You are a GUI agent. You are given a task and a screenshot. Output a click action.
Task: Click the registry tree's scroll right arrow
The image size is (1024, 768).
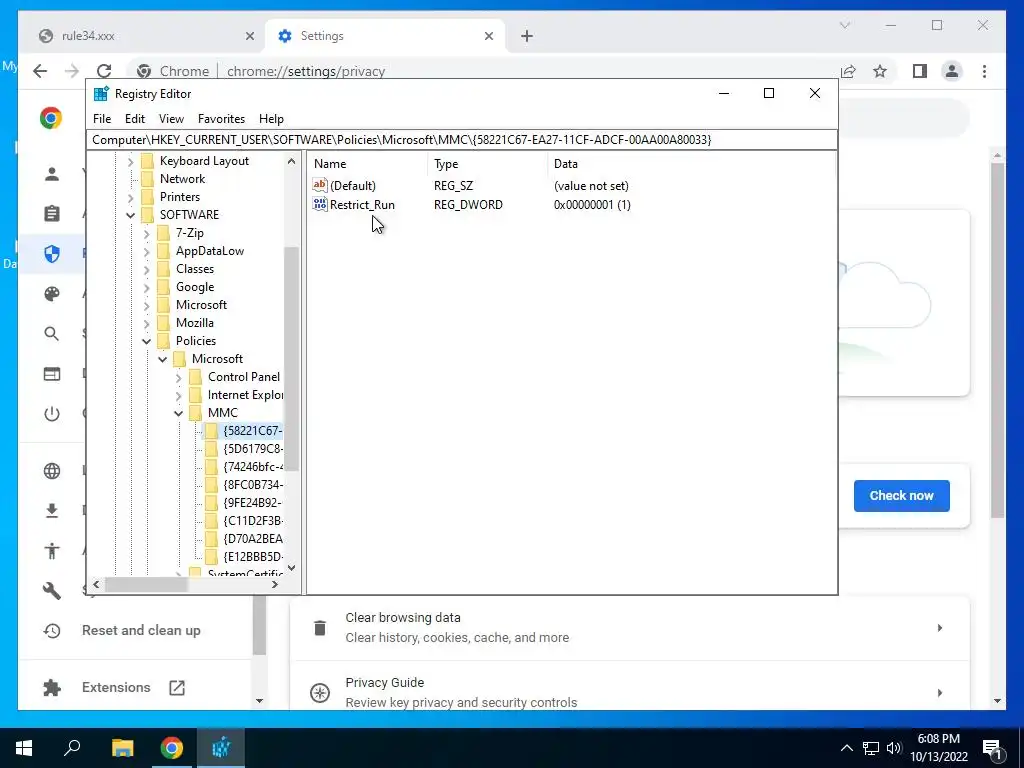click(x=275, y=584)
